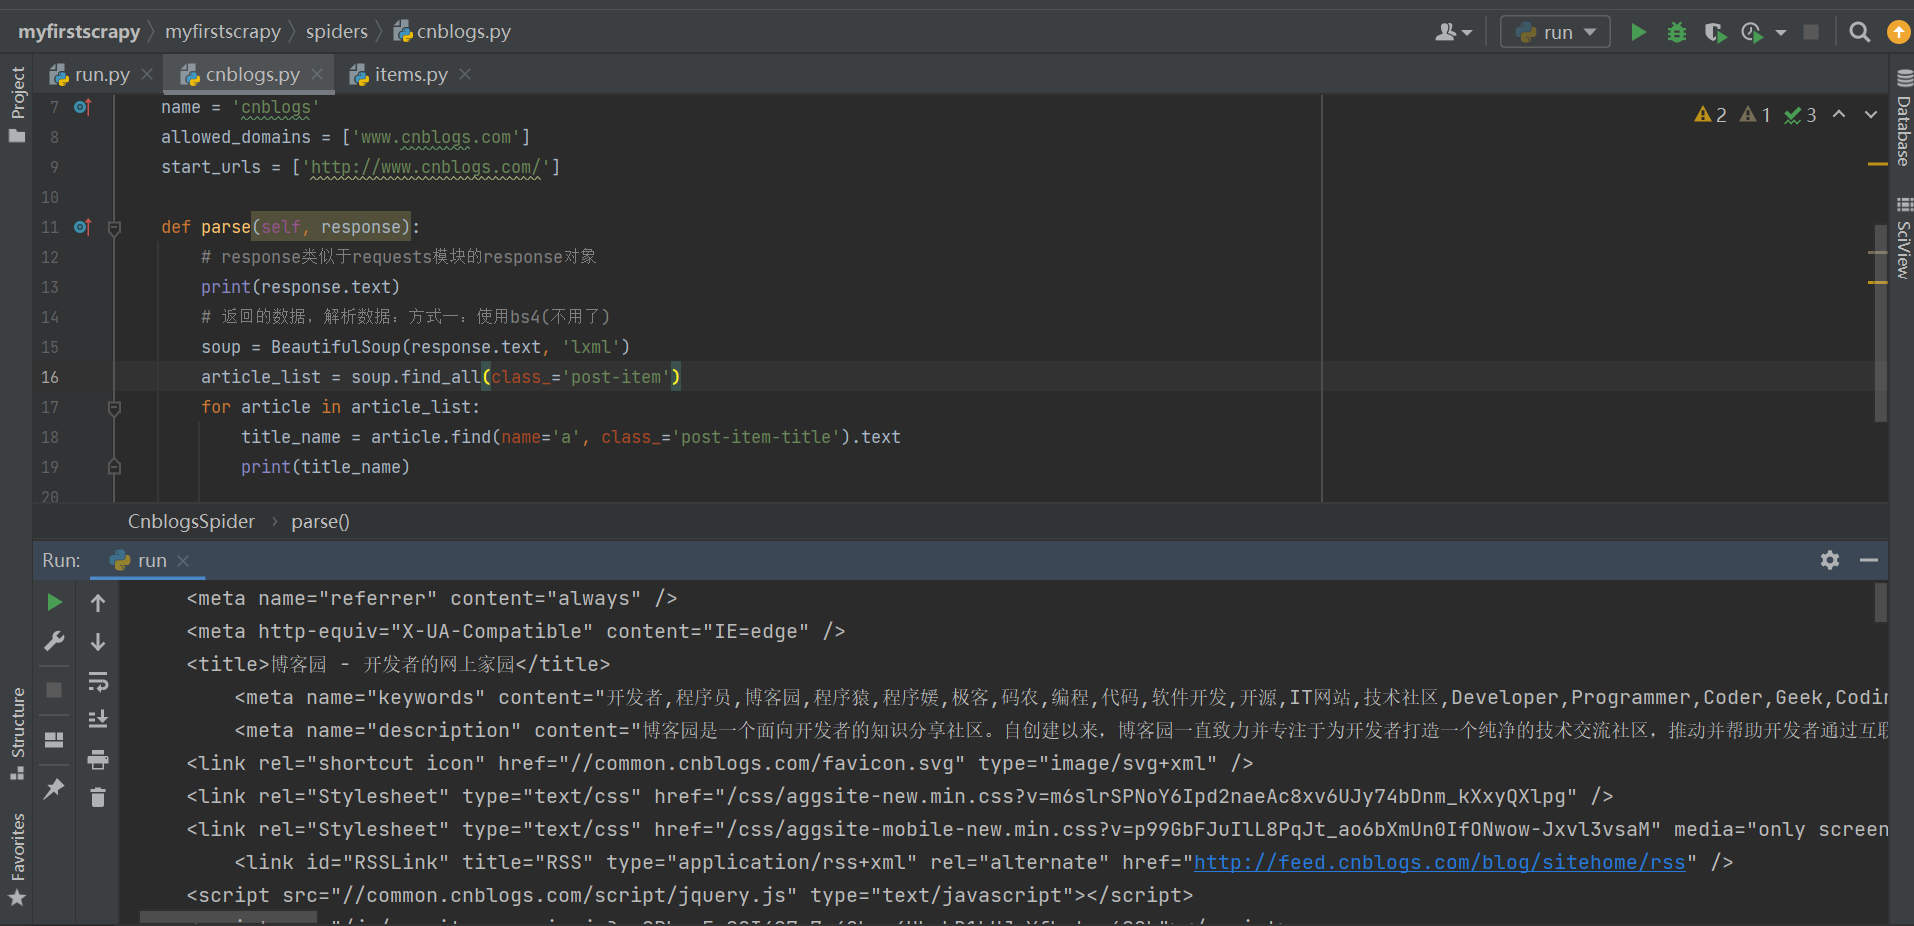Switch to the run.py editor tab

[x=101, y=75]
